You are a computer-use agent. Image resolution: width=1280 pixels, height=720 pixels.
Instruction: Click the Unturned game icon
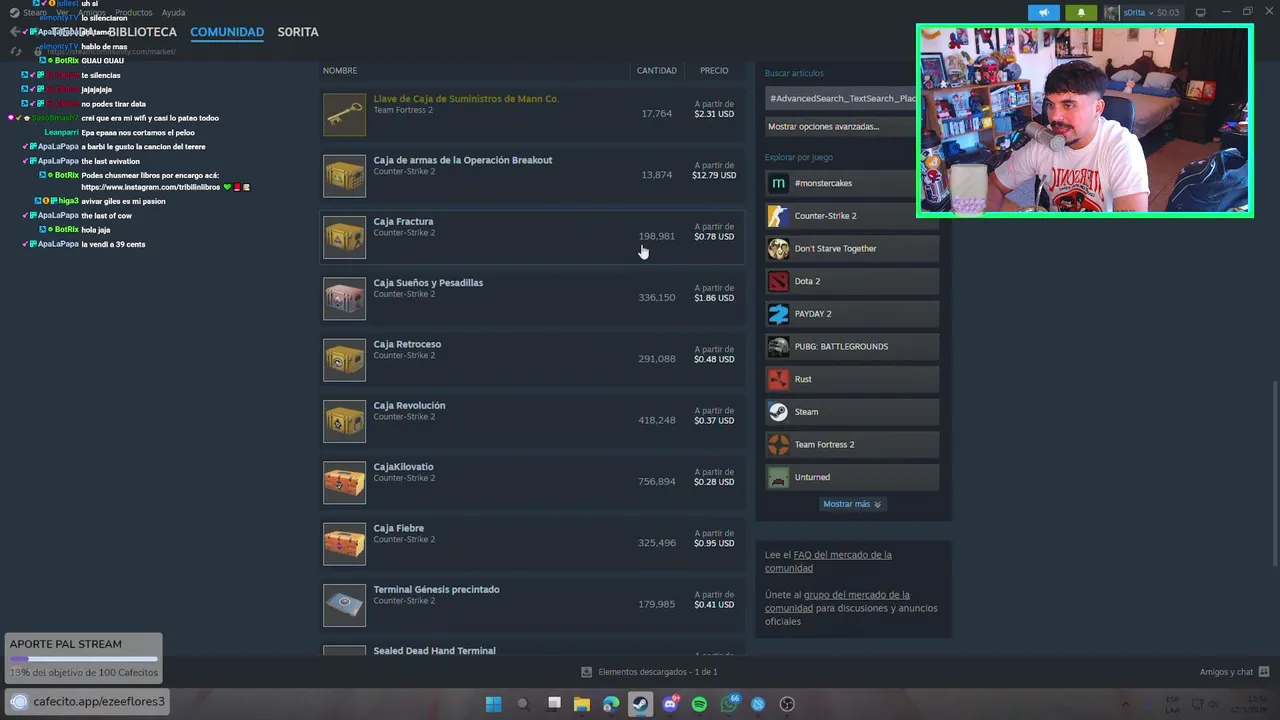[778, 477]
